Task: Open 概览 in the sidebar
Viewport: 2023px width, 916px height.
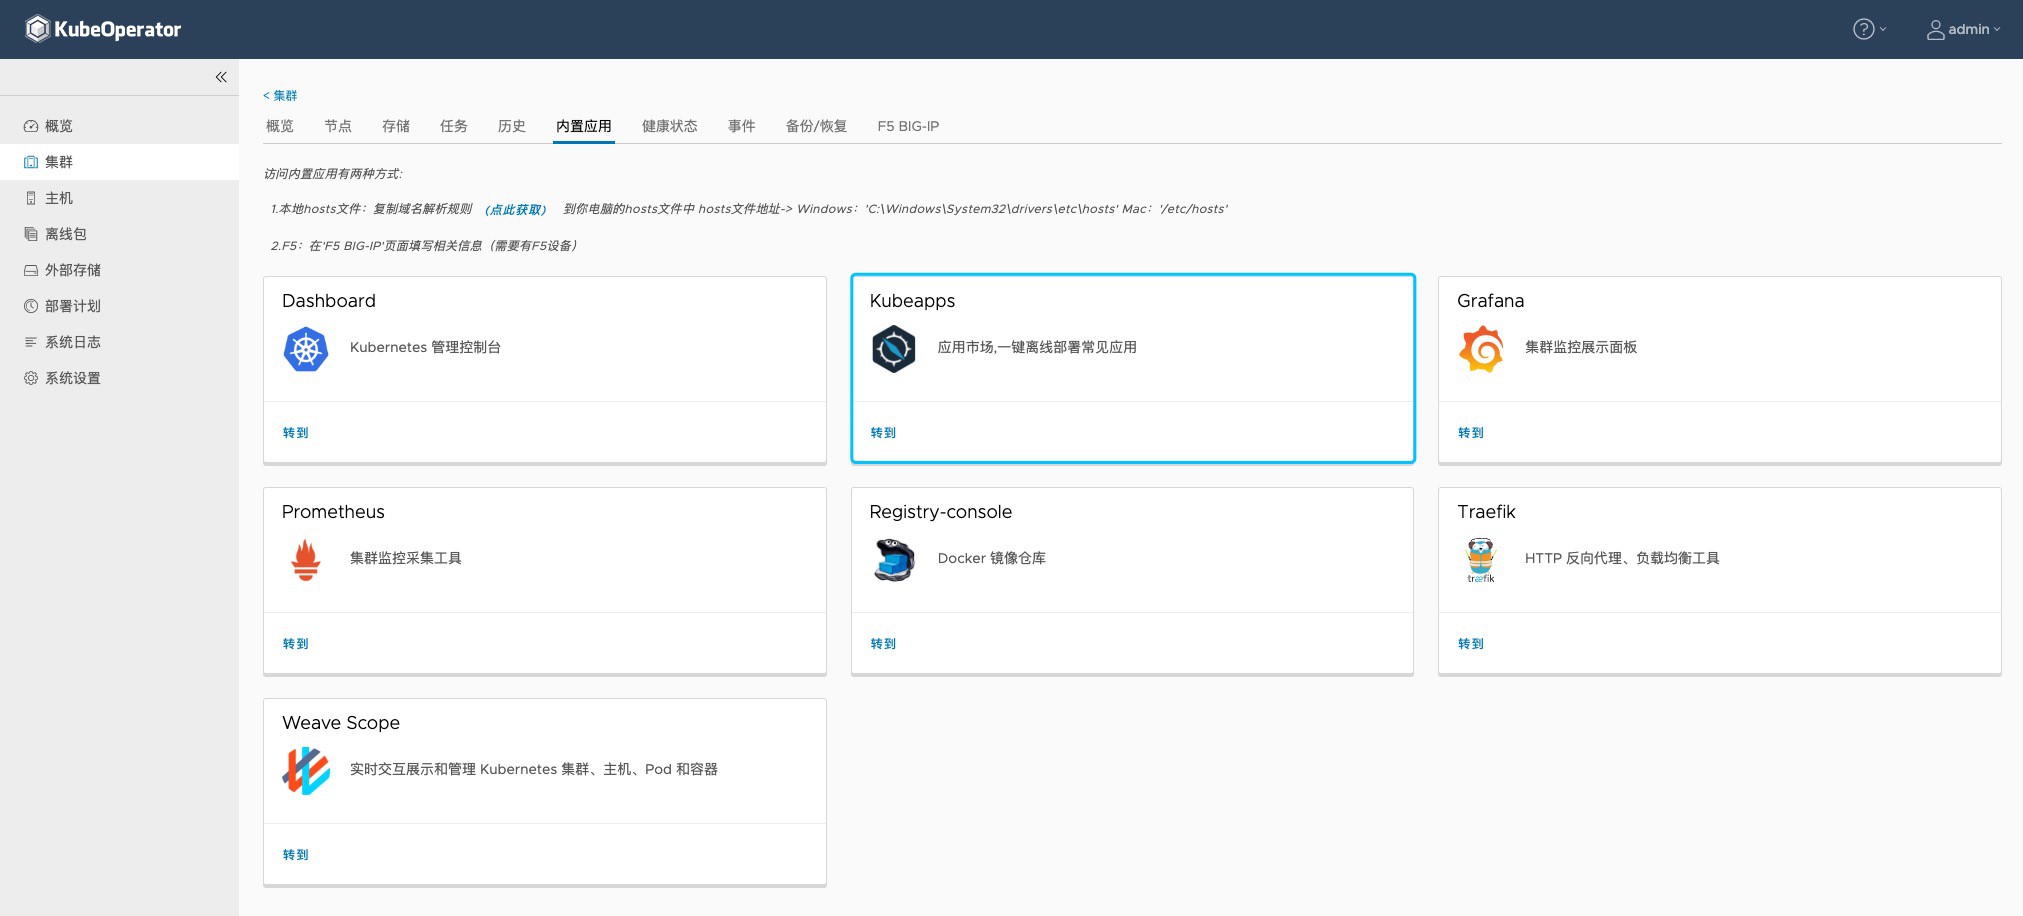Action: pos(119,126)
